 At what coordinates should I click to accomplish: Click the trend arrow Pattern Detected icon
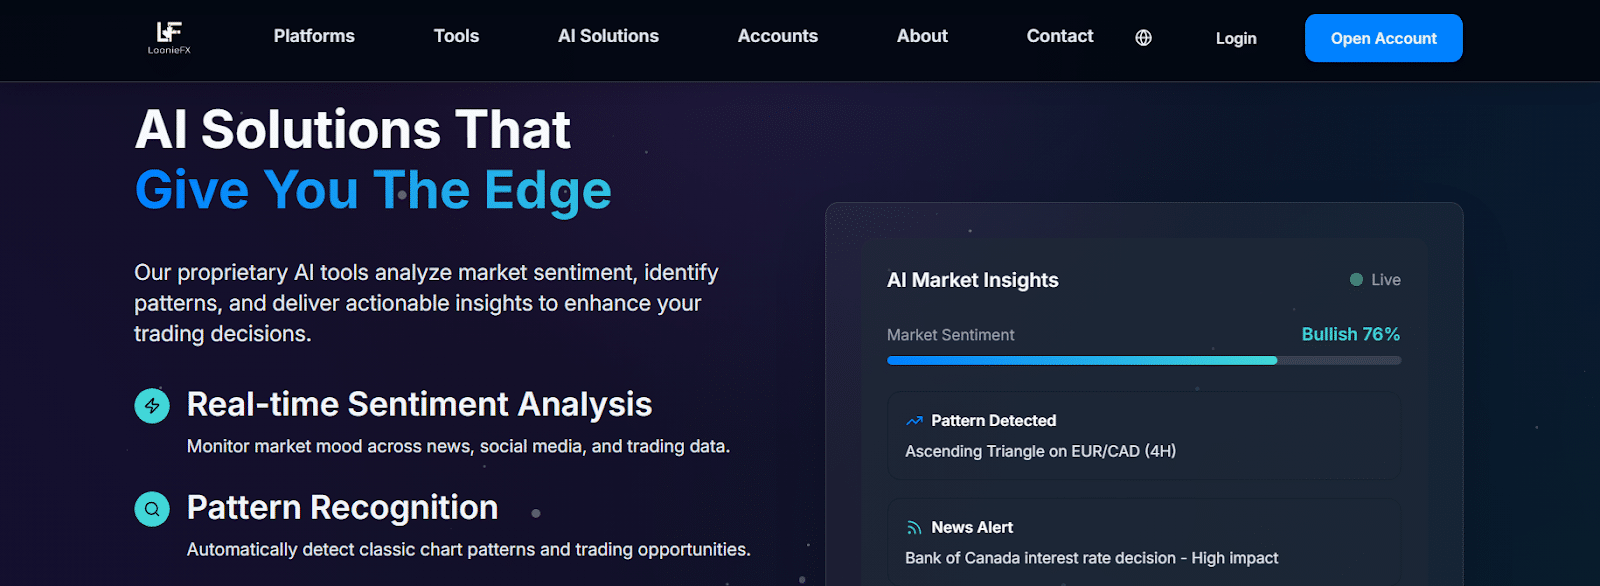click(x=914, y=421)
